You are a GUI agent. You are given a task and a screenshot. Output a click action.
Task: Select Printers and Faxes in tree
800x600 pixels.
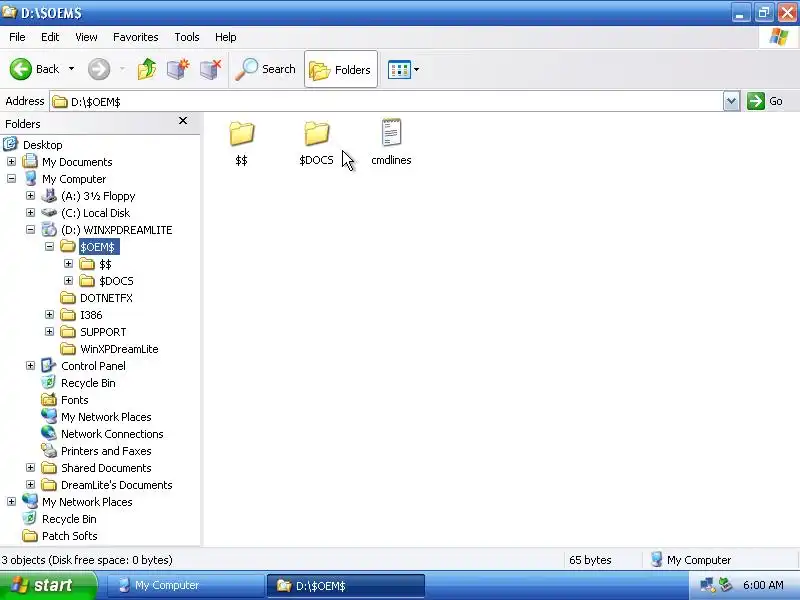[106, 451]
